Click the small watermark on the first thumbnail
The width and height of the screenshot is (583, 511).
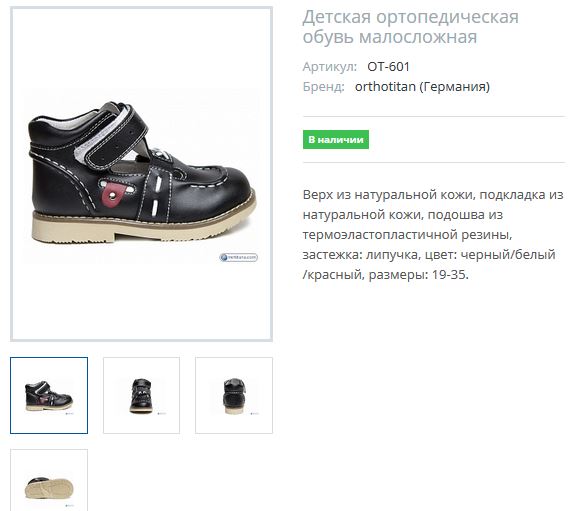(x=70, y=413)
